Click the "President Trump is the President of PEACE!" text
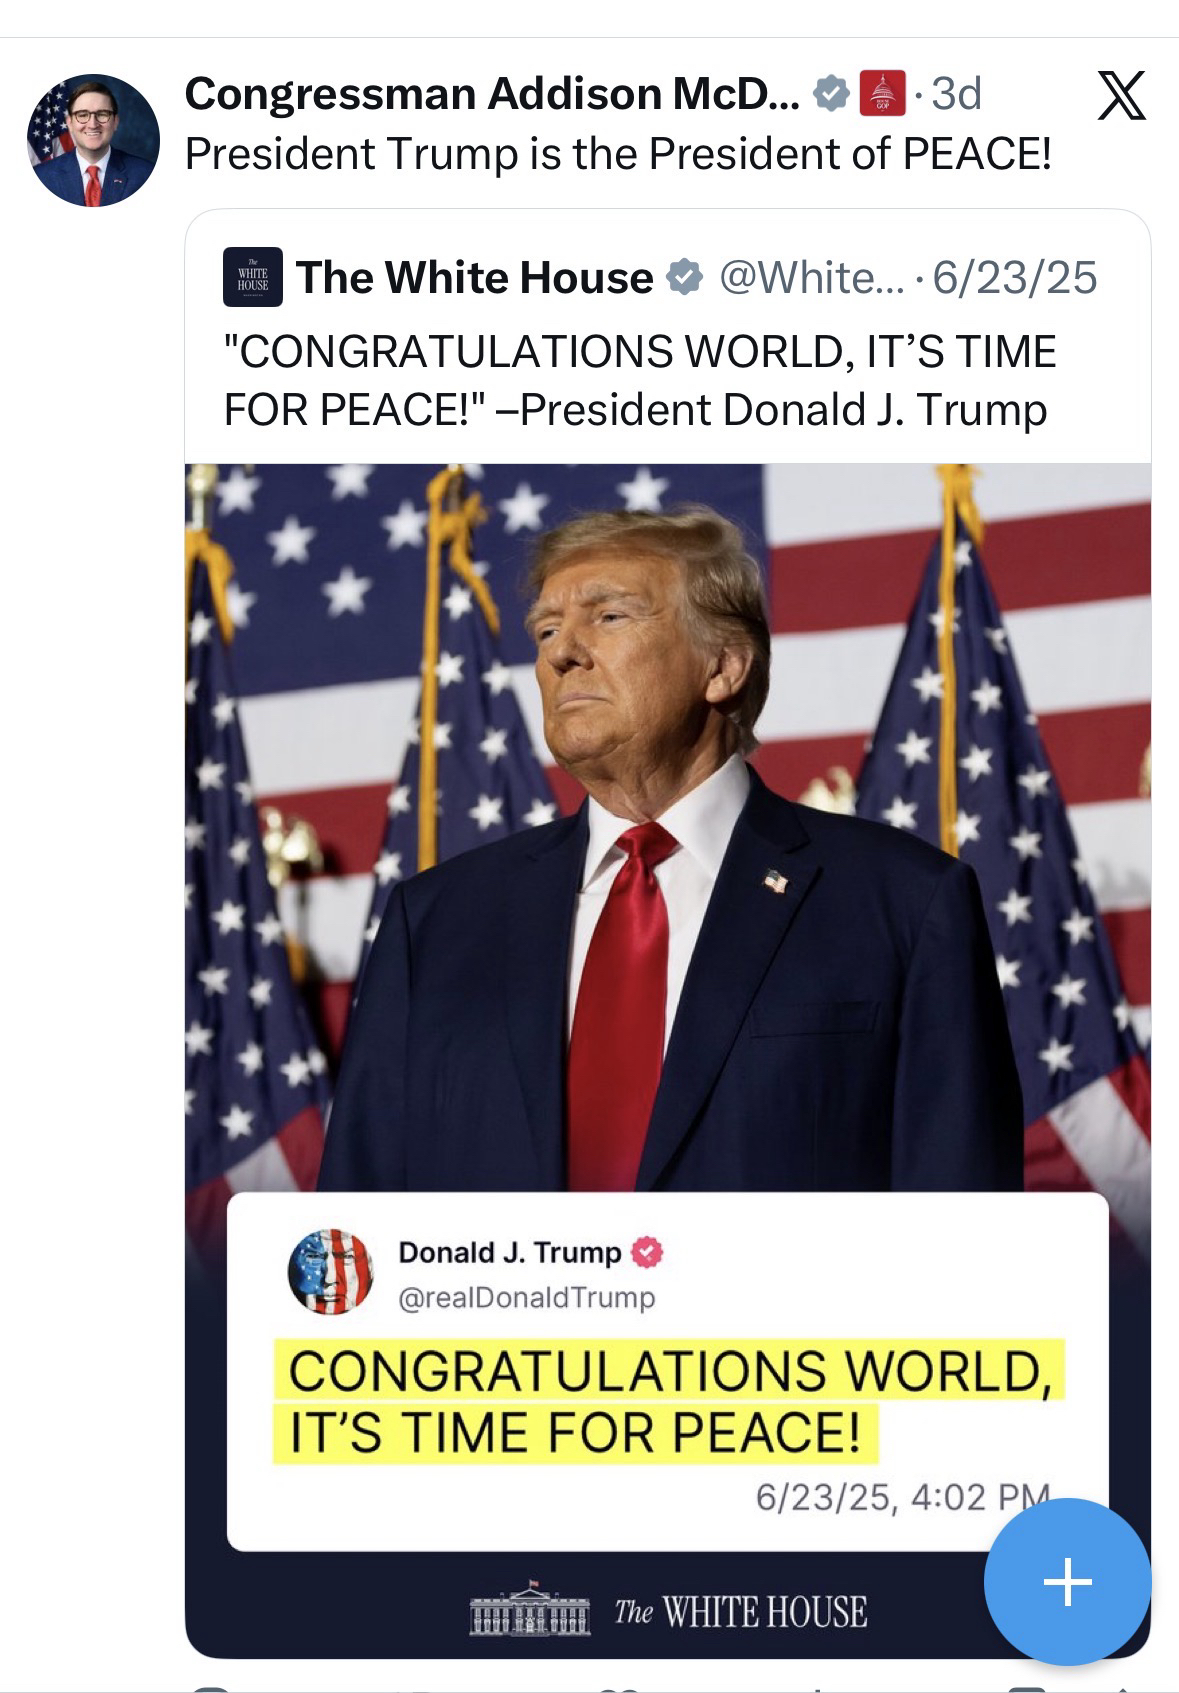Image resolution: width=1179 pixels, height=1693 pixels. [x=618, y=154]
